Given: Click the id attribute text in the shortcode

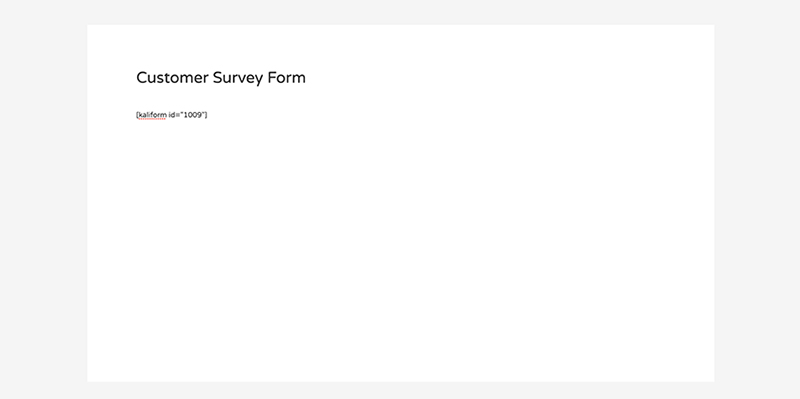Looking at the screenshot, I should pos(171,115).
